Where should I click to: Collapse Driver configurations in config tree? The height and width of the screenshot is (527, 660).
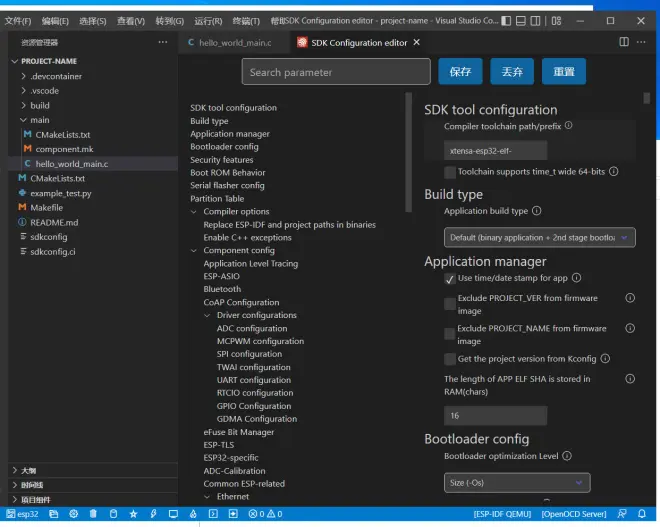click(x=207, y=315)
